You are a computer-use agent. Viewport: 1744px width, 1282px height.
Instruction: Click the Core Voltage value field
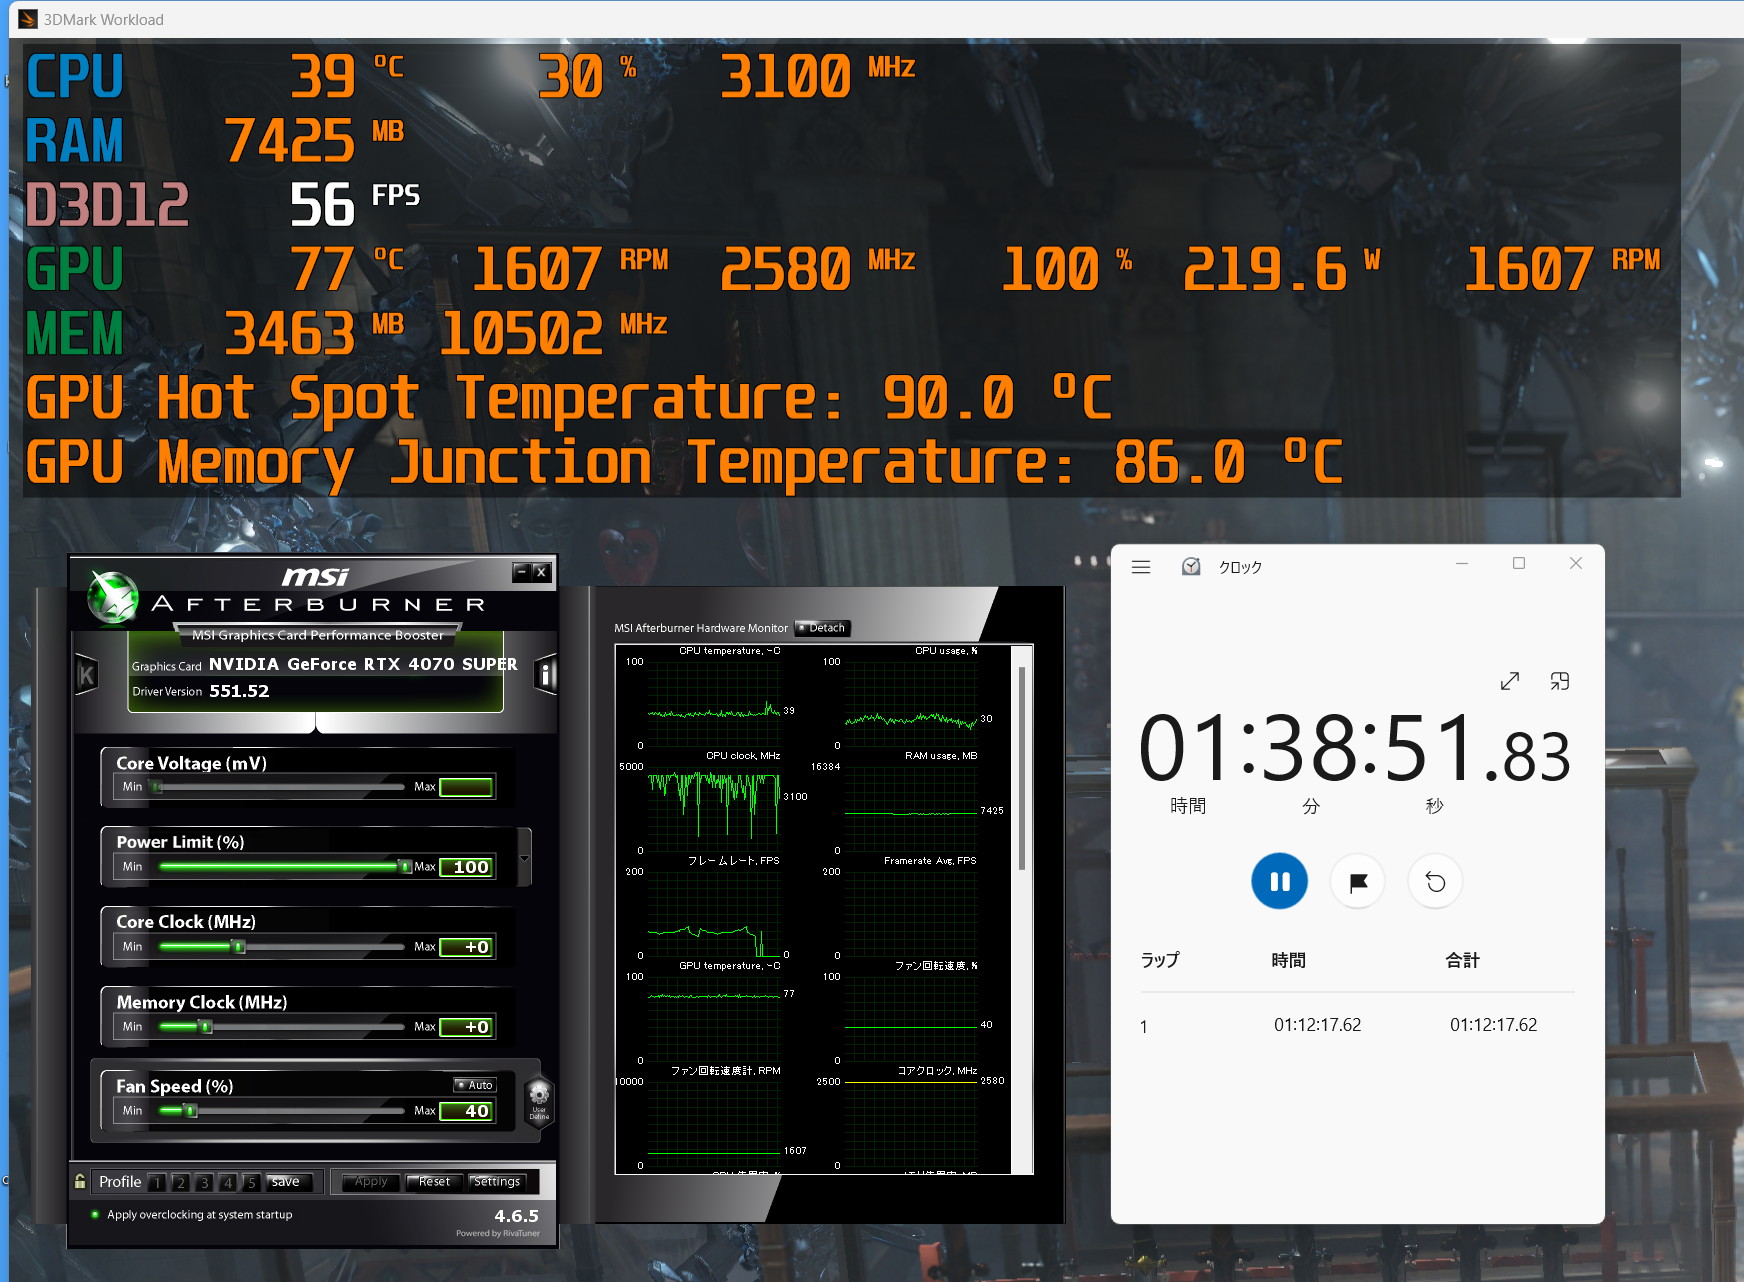(466, 787)
